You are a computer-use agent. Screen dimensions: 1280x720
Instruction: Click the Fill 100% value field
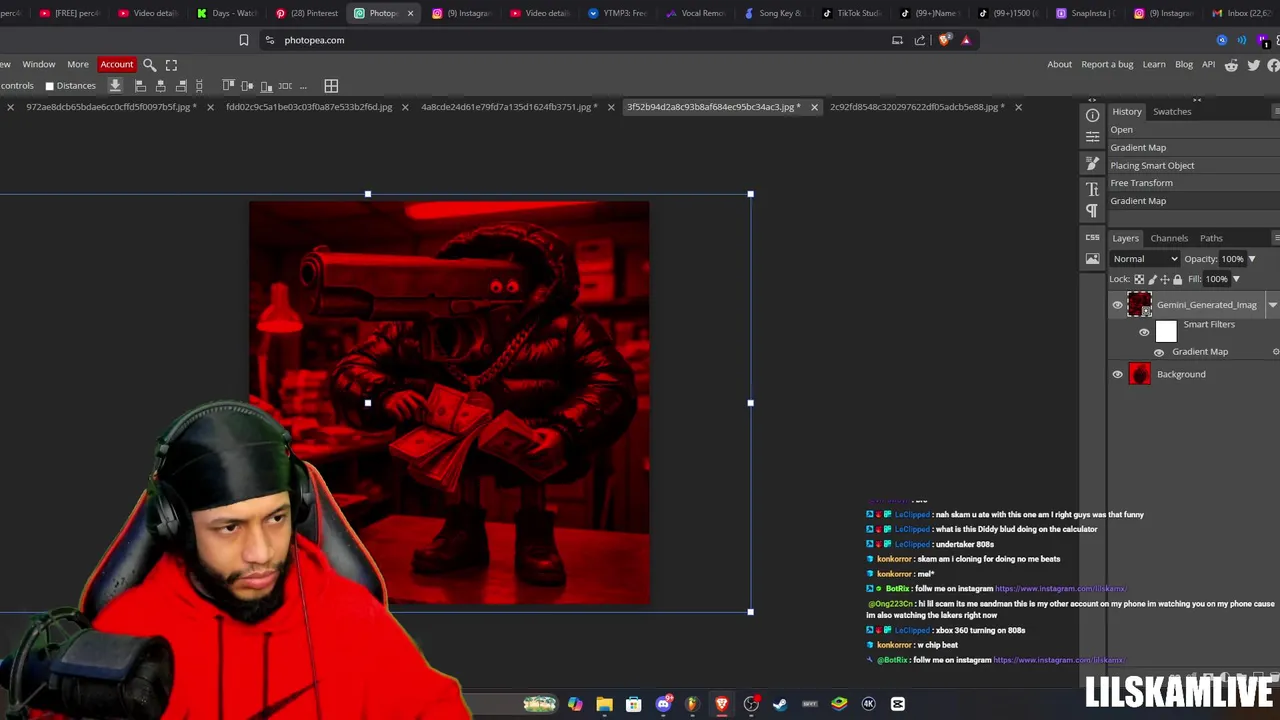(x=1216, y=280)
